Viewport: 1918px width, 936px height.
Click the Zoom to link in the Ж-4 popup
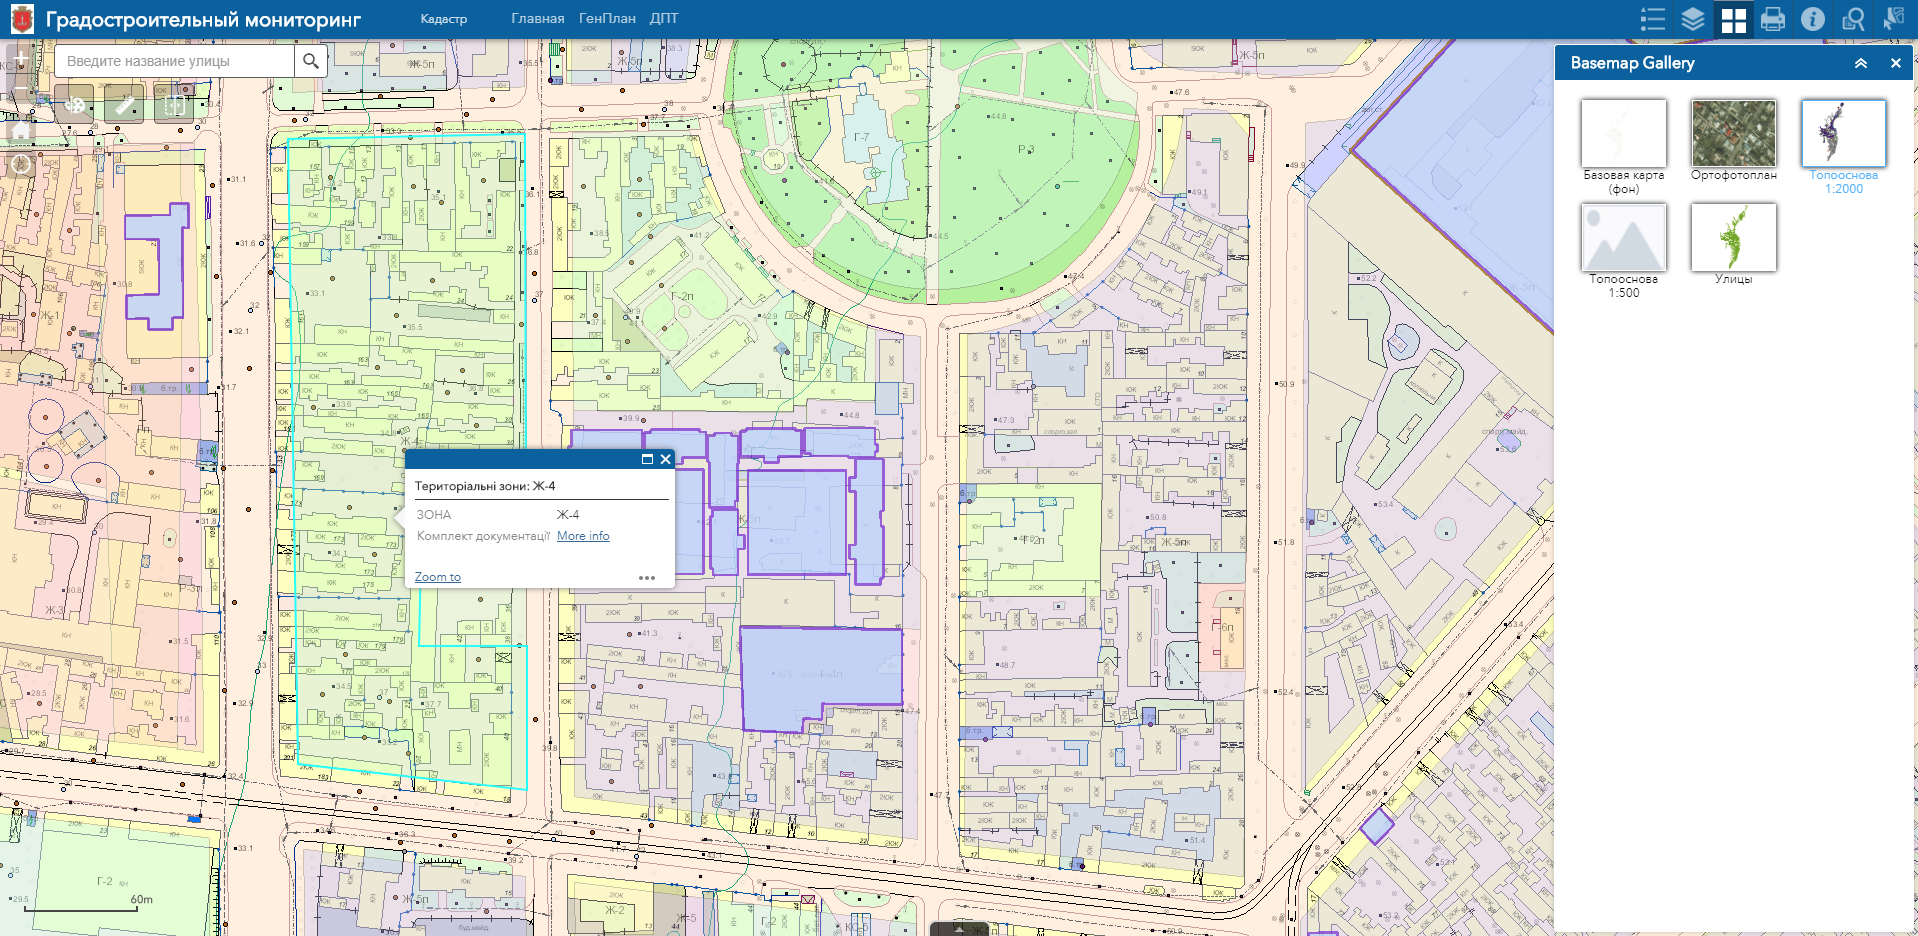coord(437,576)
